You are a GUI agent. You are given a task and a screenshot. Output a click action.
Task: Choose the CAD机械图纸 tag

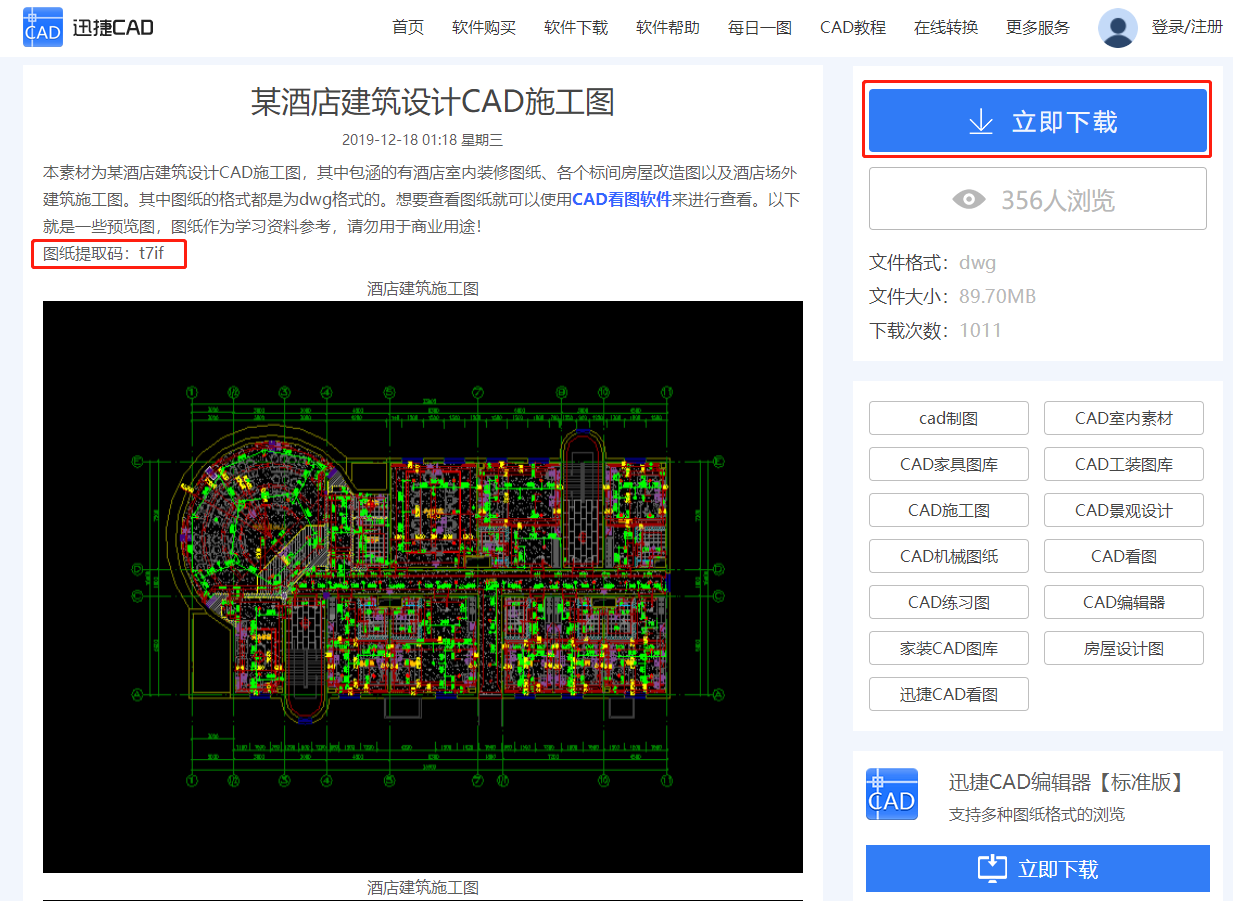(x=948, y=556)
